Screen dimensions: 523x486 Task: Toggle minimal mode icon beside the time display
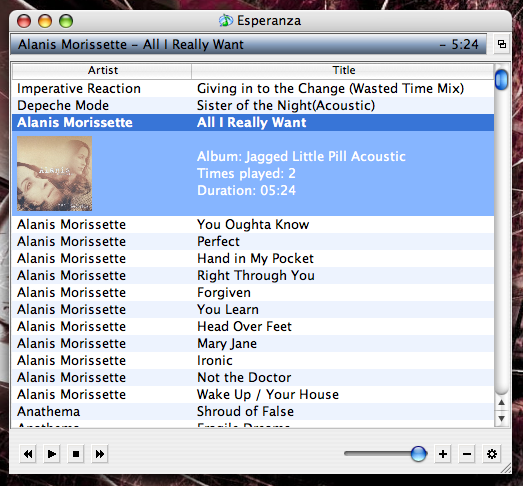click(502, 44)
